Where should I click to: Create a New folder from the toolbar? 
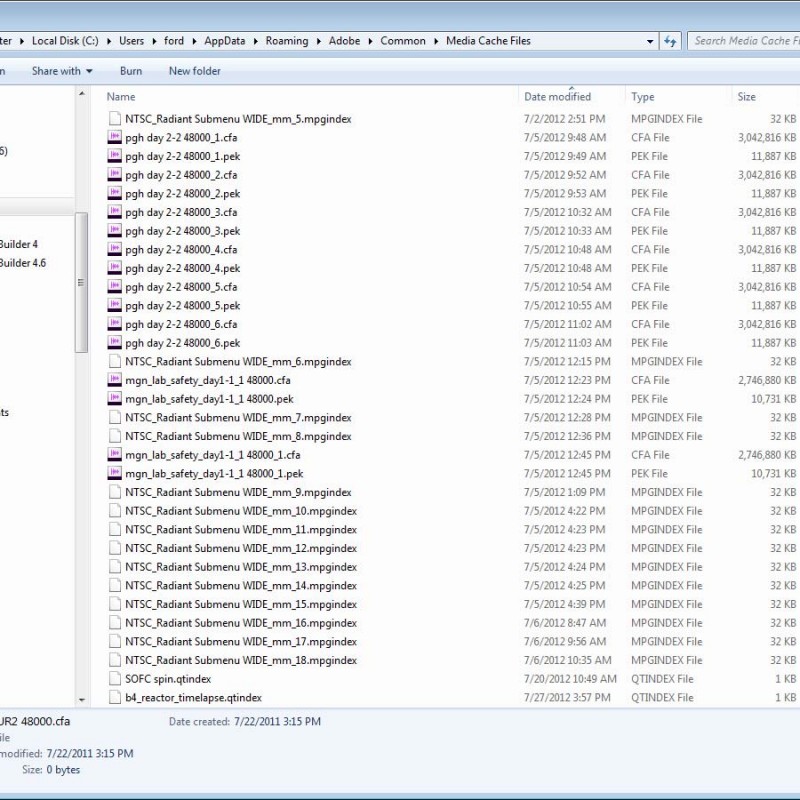point(194,71)
